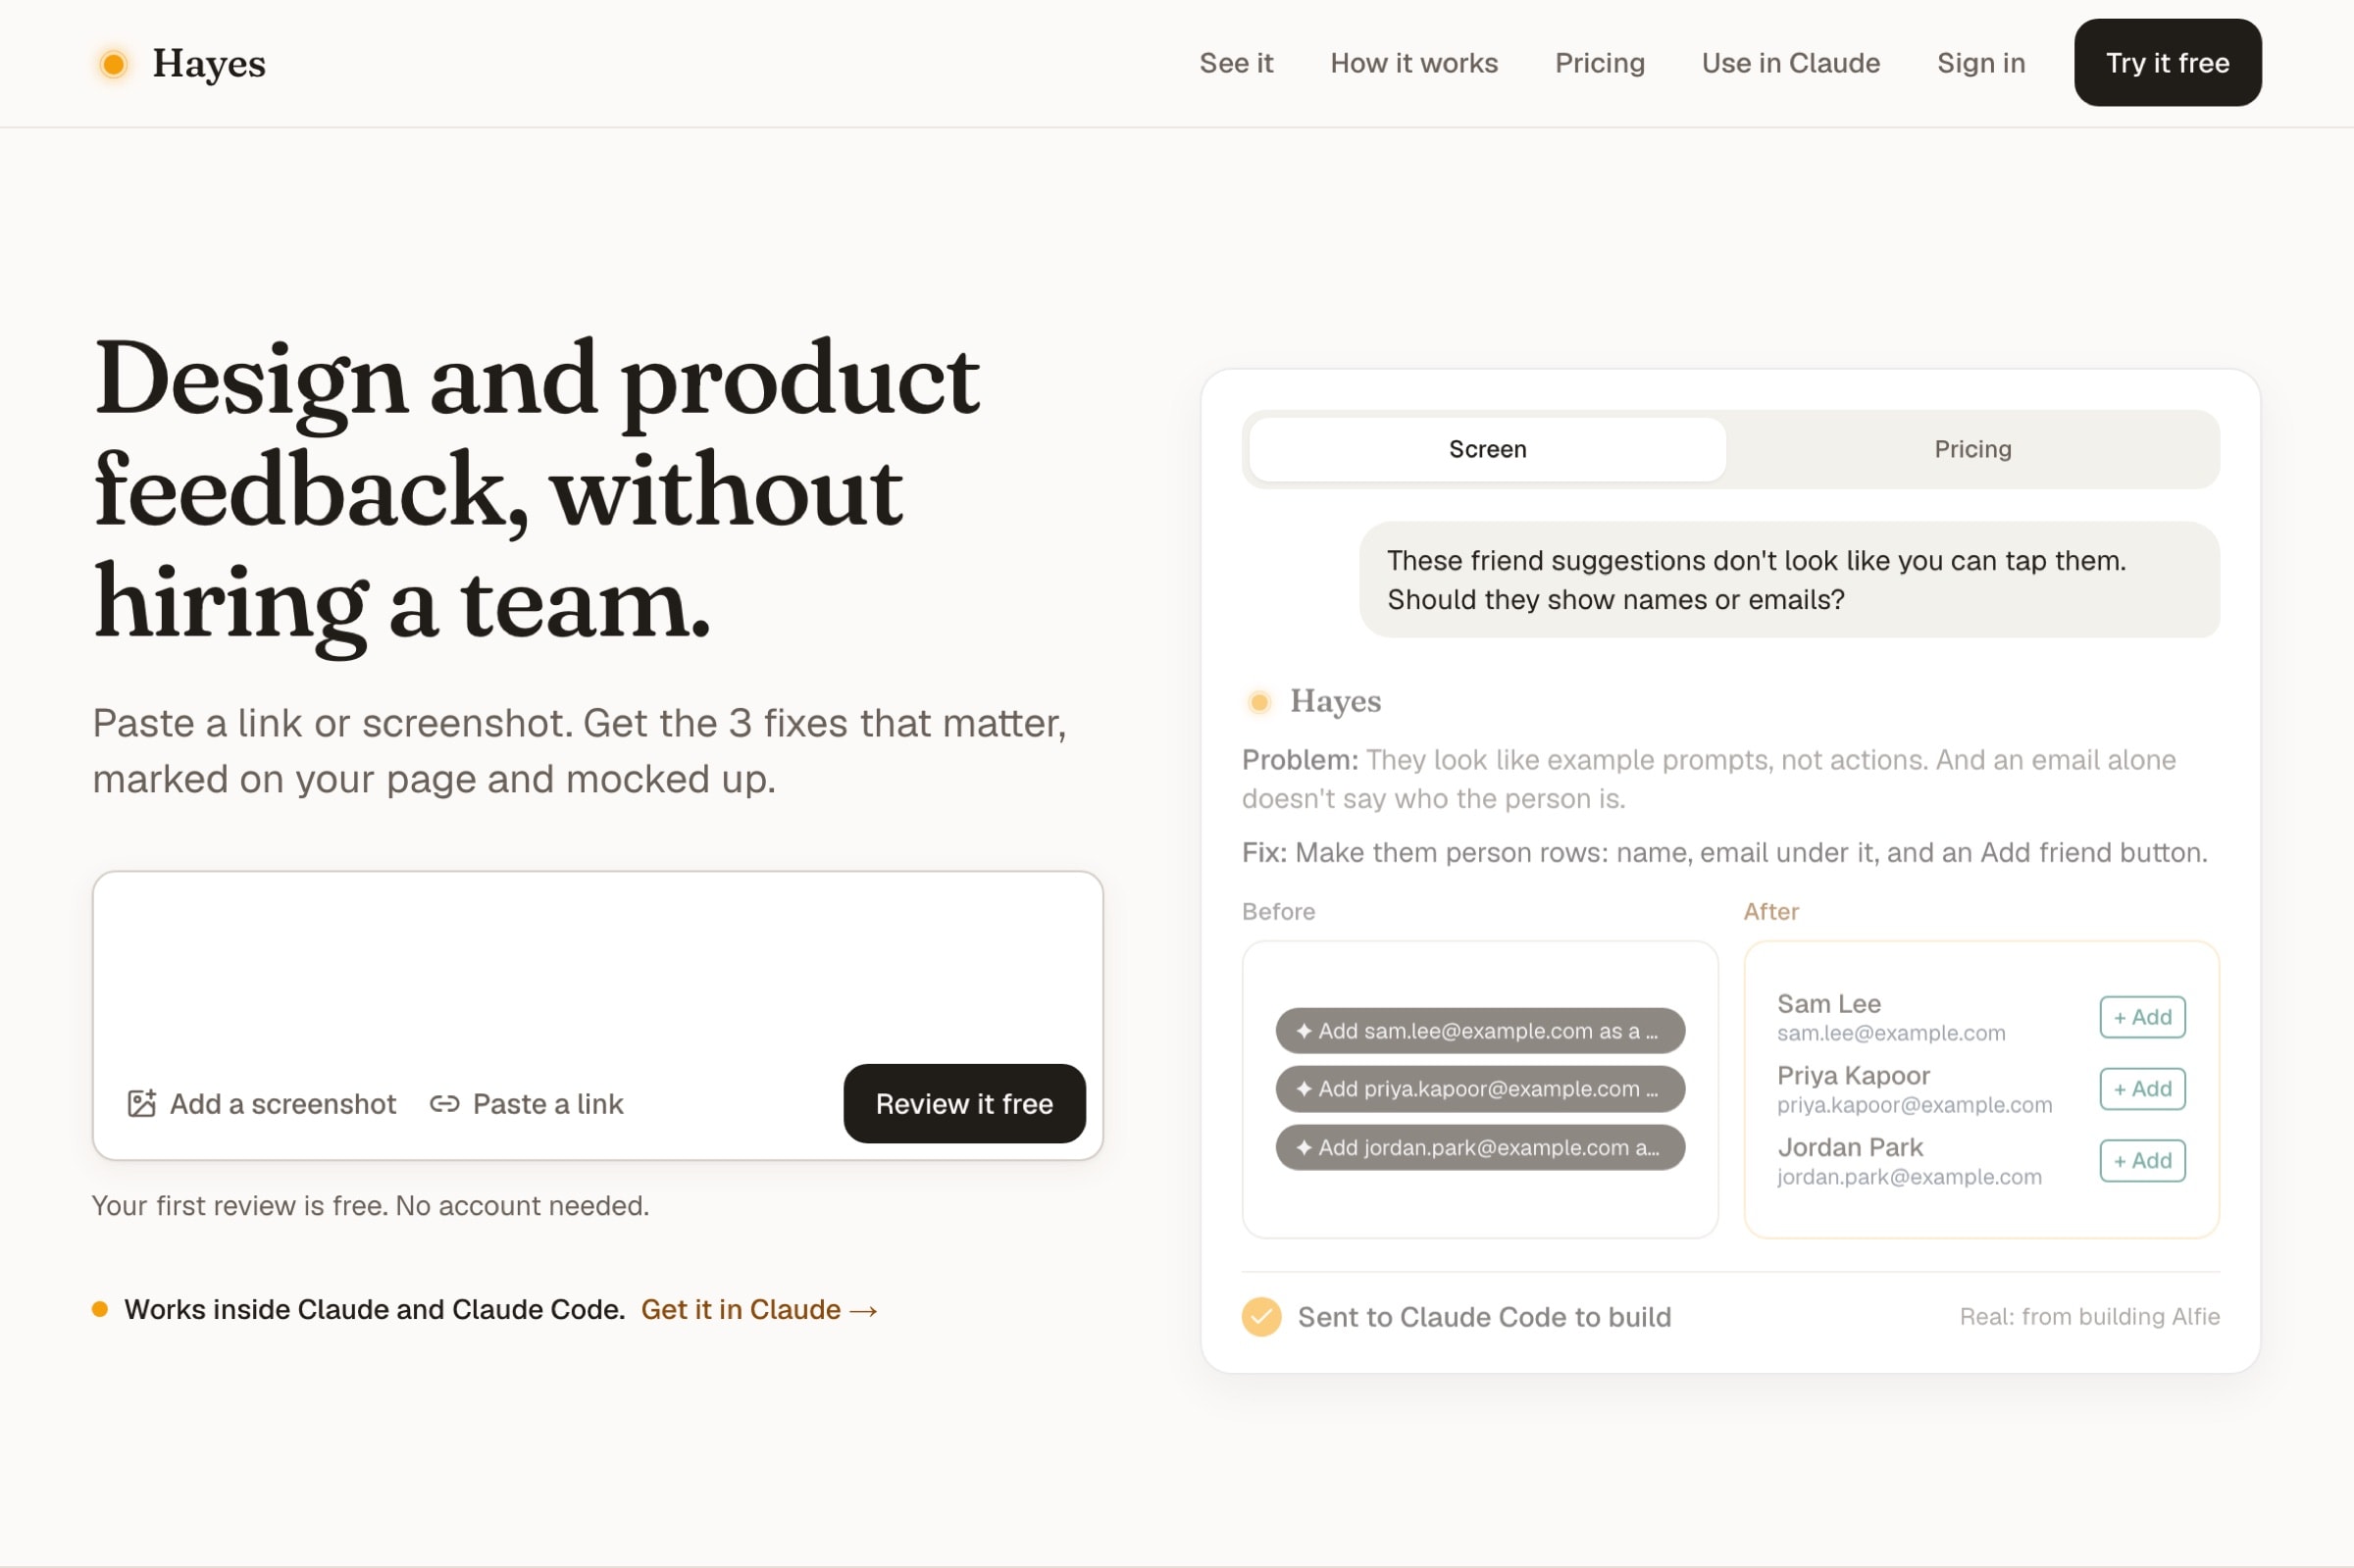2354x1568 pixels.
Task: Click priya.kapoor@example.com in After card
Action: [1914, 1105]
